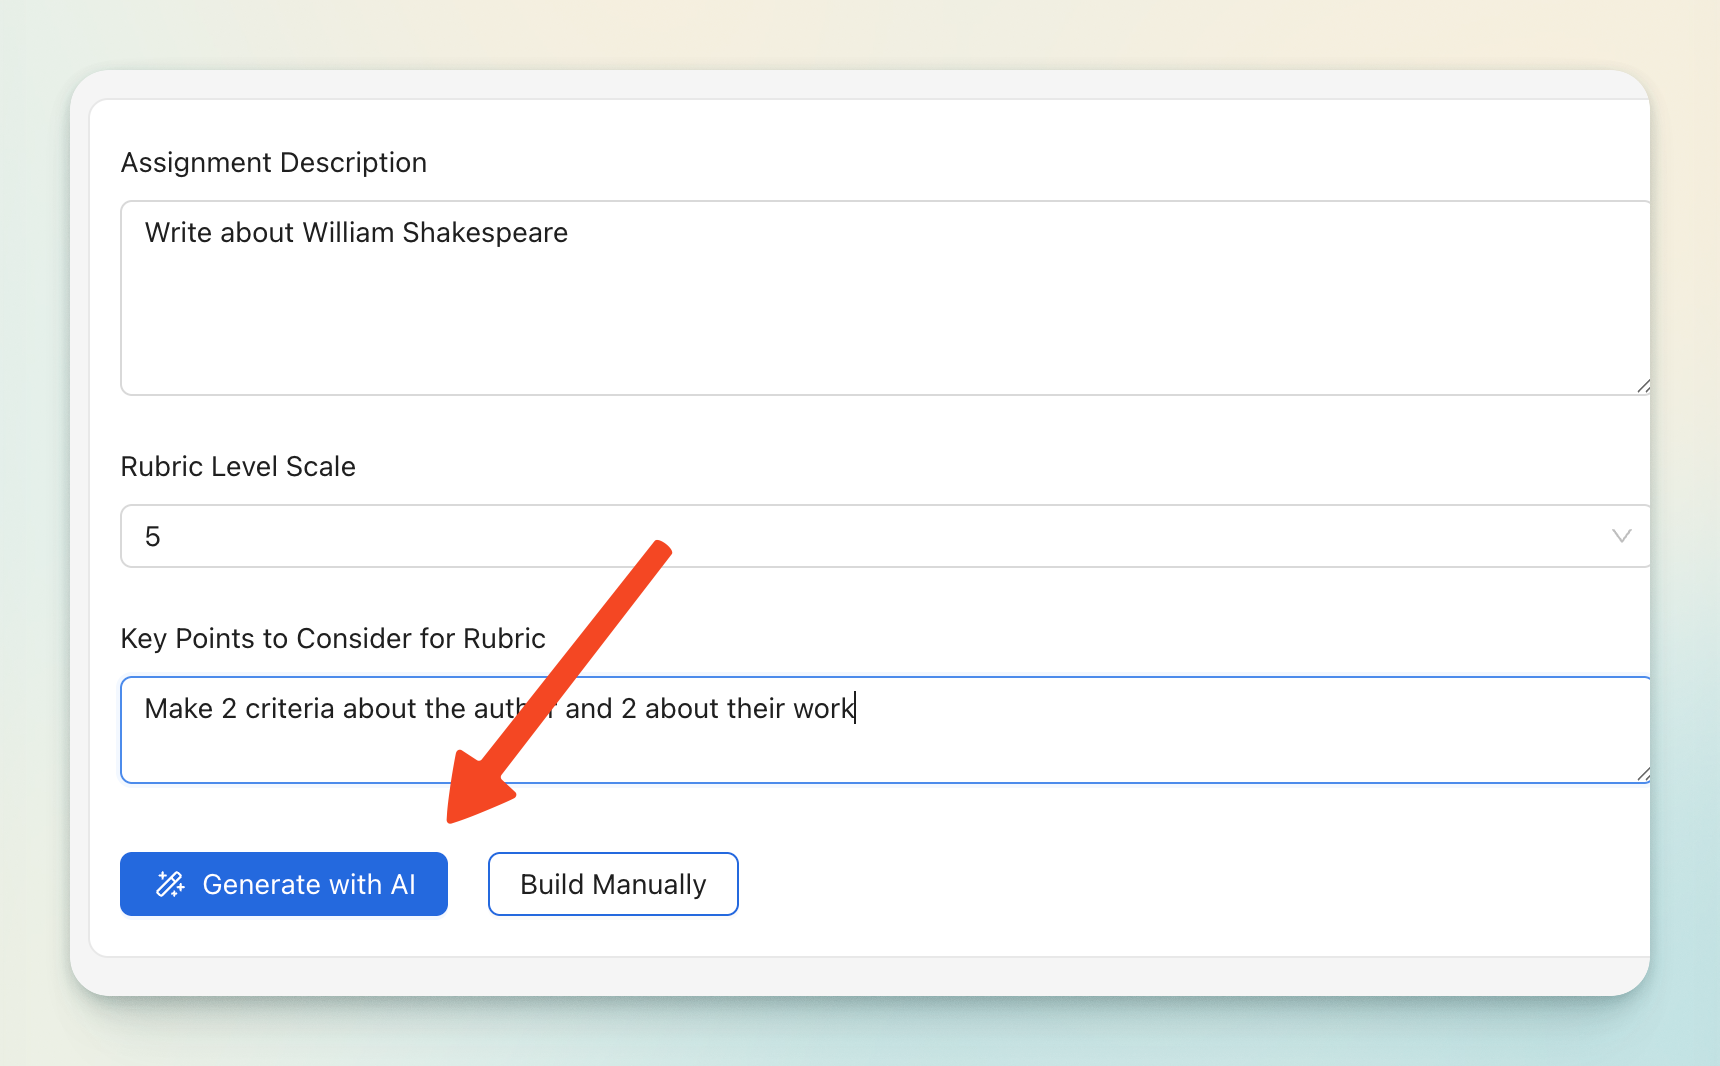Click the Key Points field resize handle
This screenshot has width=1720, height=1066.
pyautogui.click(x=1642, y=774)
